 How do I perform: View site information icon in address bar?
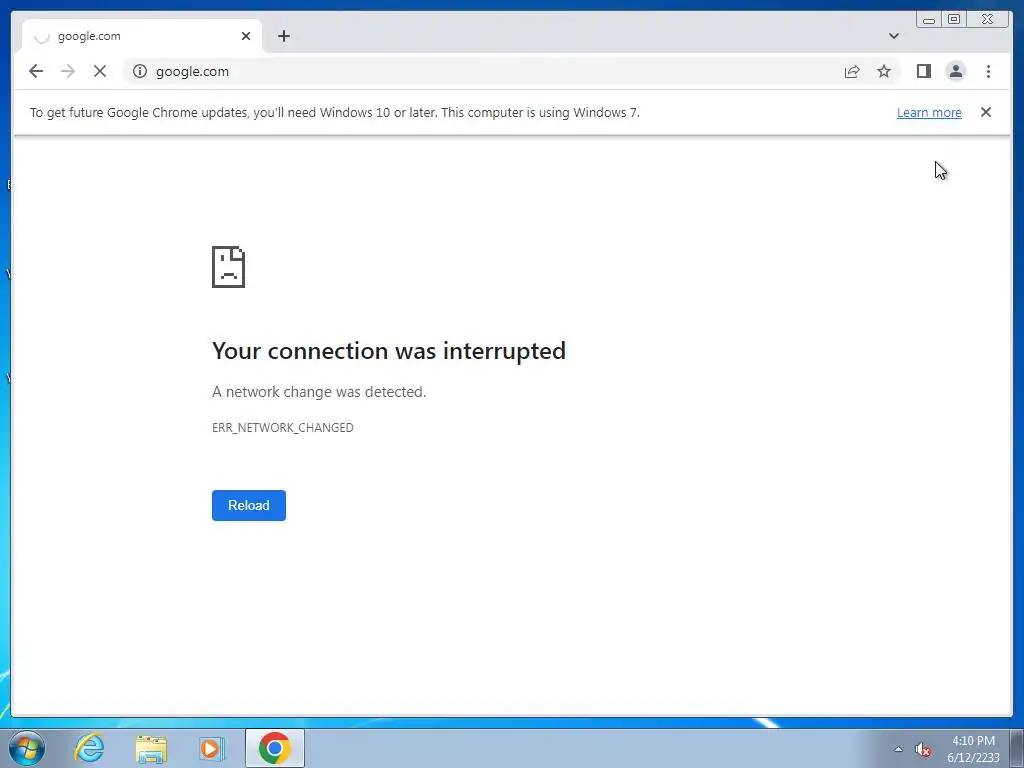point(140,71)
